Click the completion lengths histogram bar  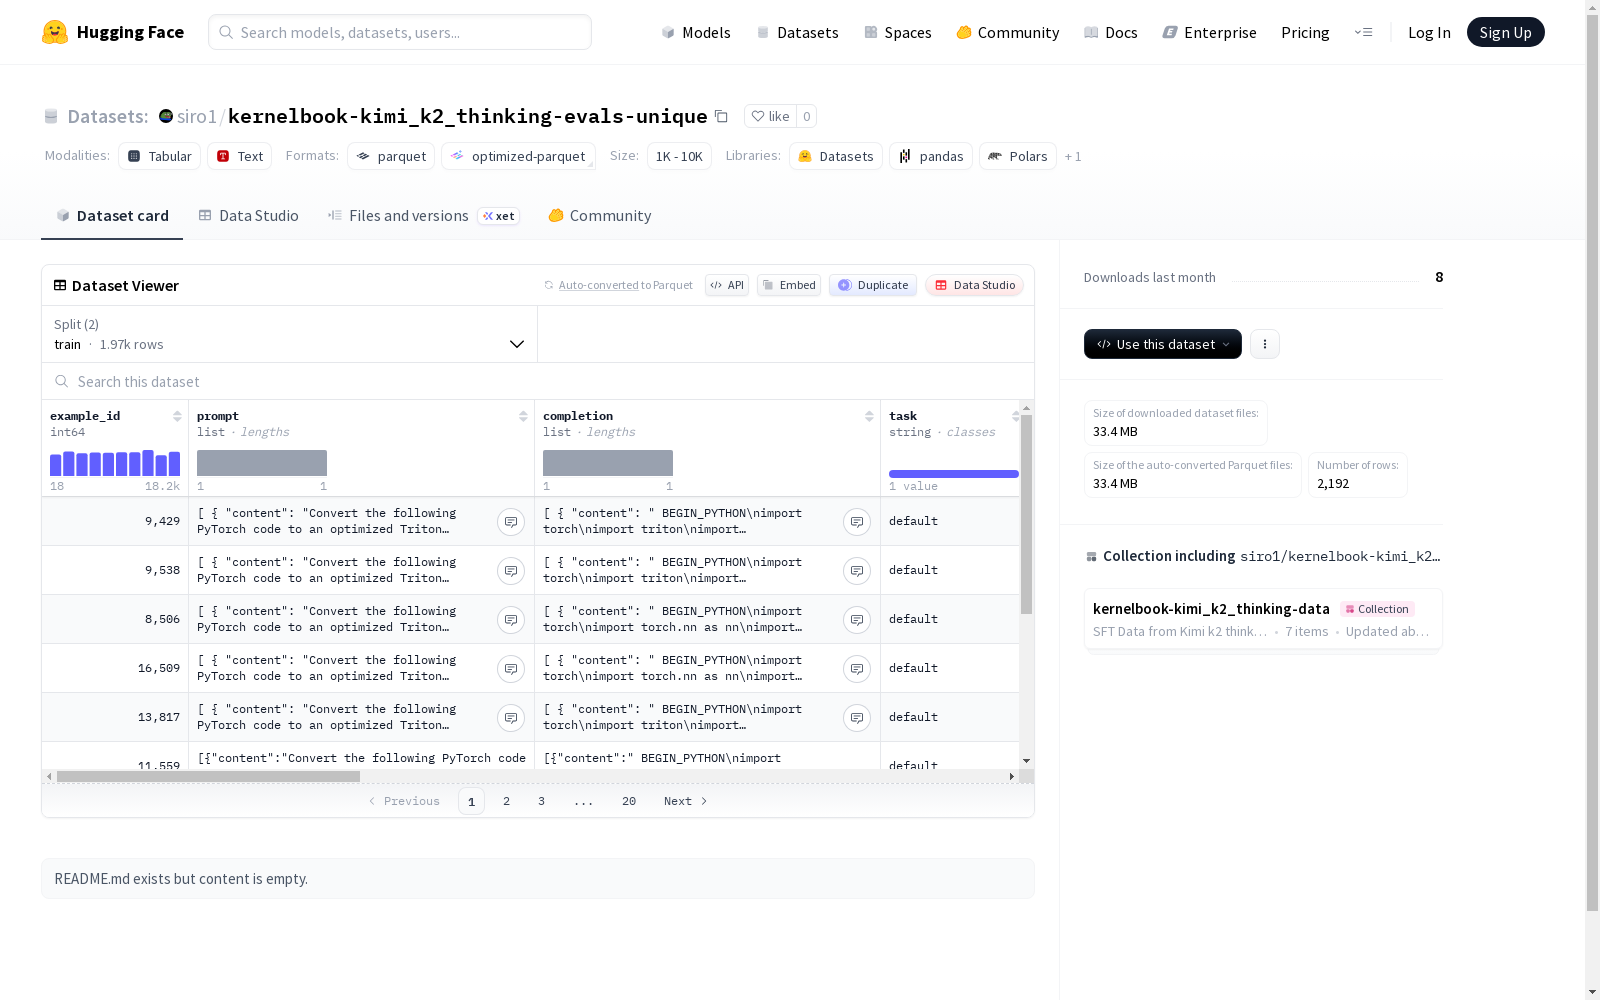coord(608,463)
